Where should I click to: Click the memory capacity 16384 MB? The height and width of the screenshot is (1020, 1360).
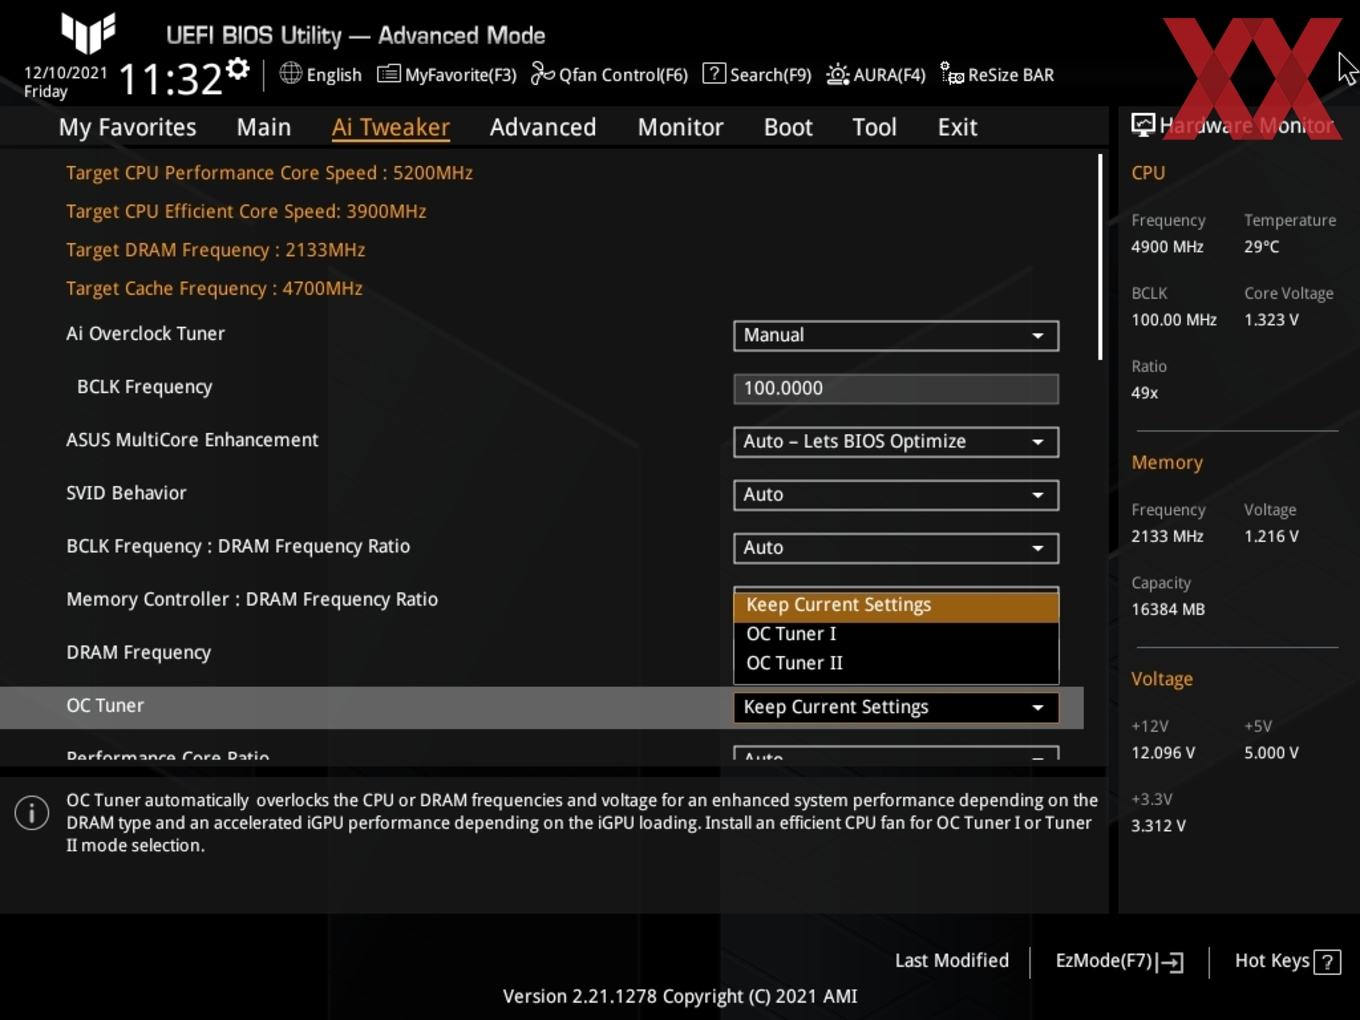[1168, 609]
